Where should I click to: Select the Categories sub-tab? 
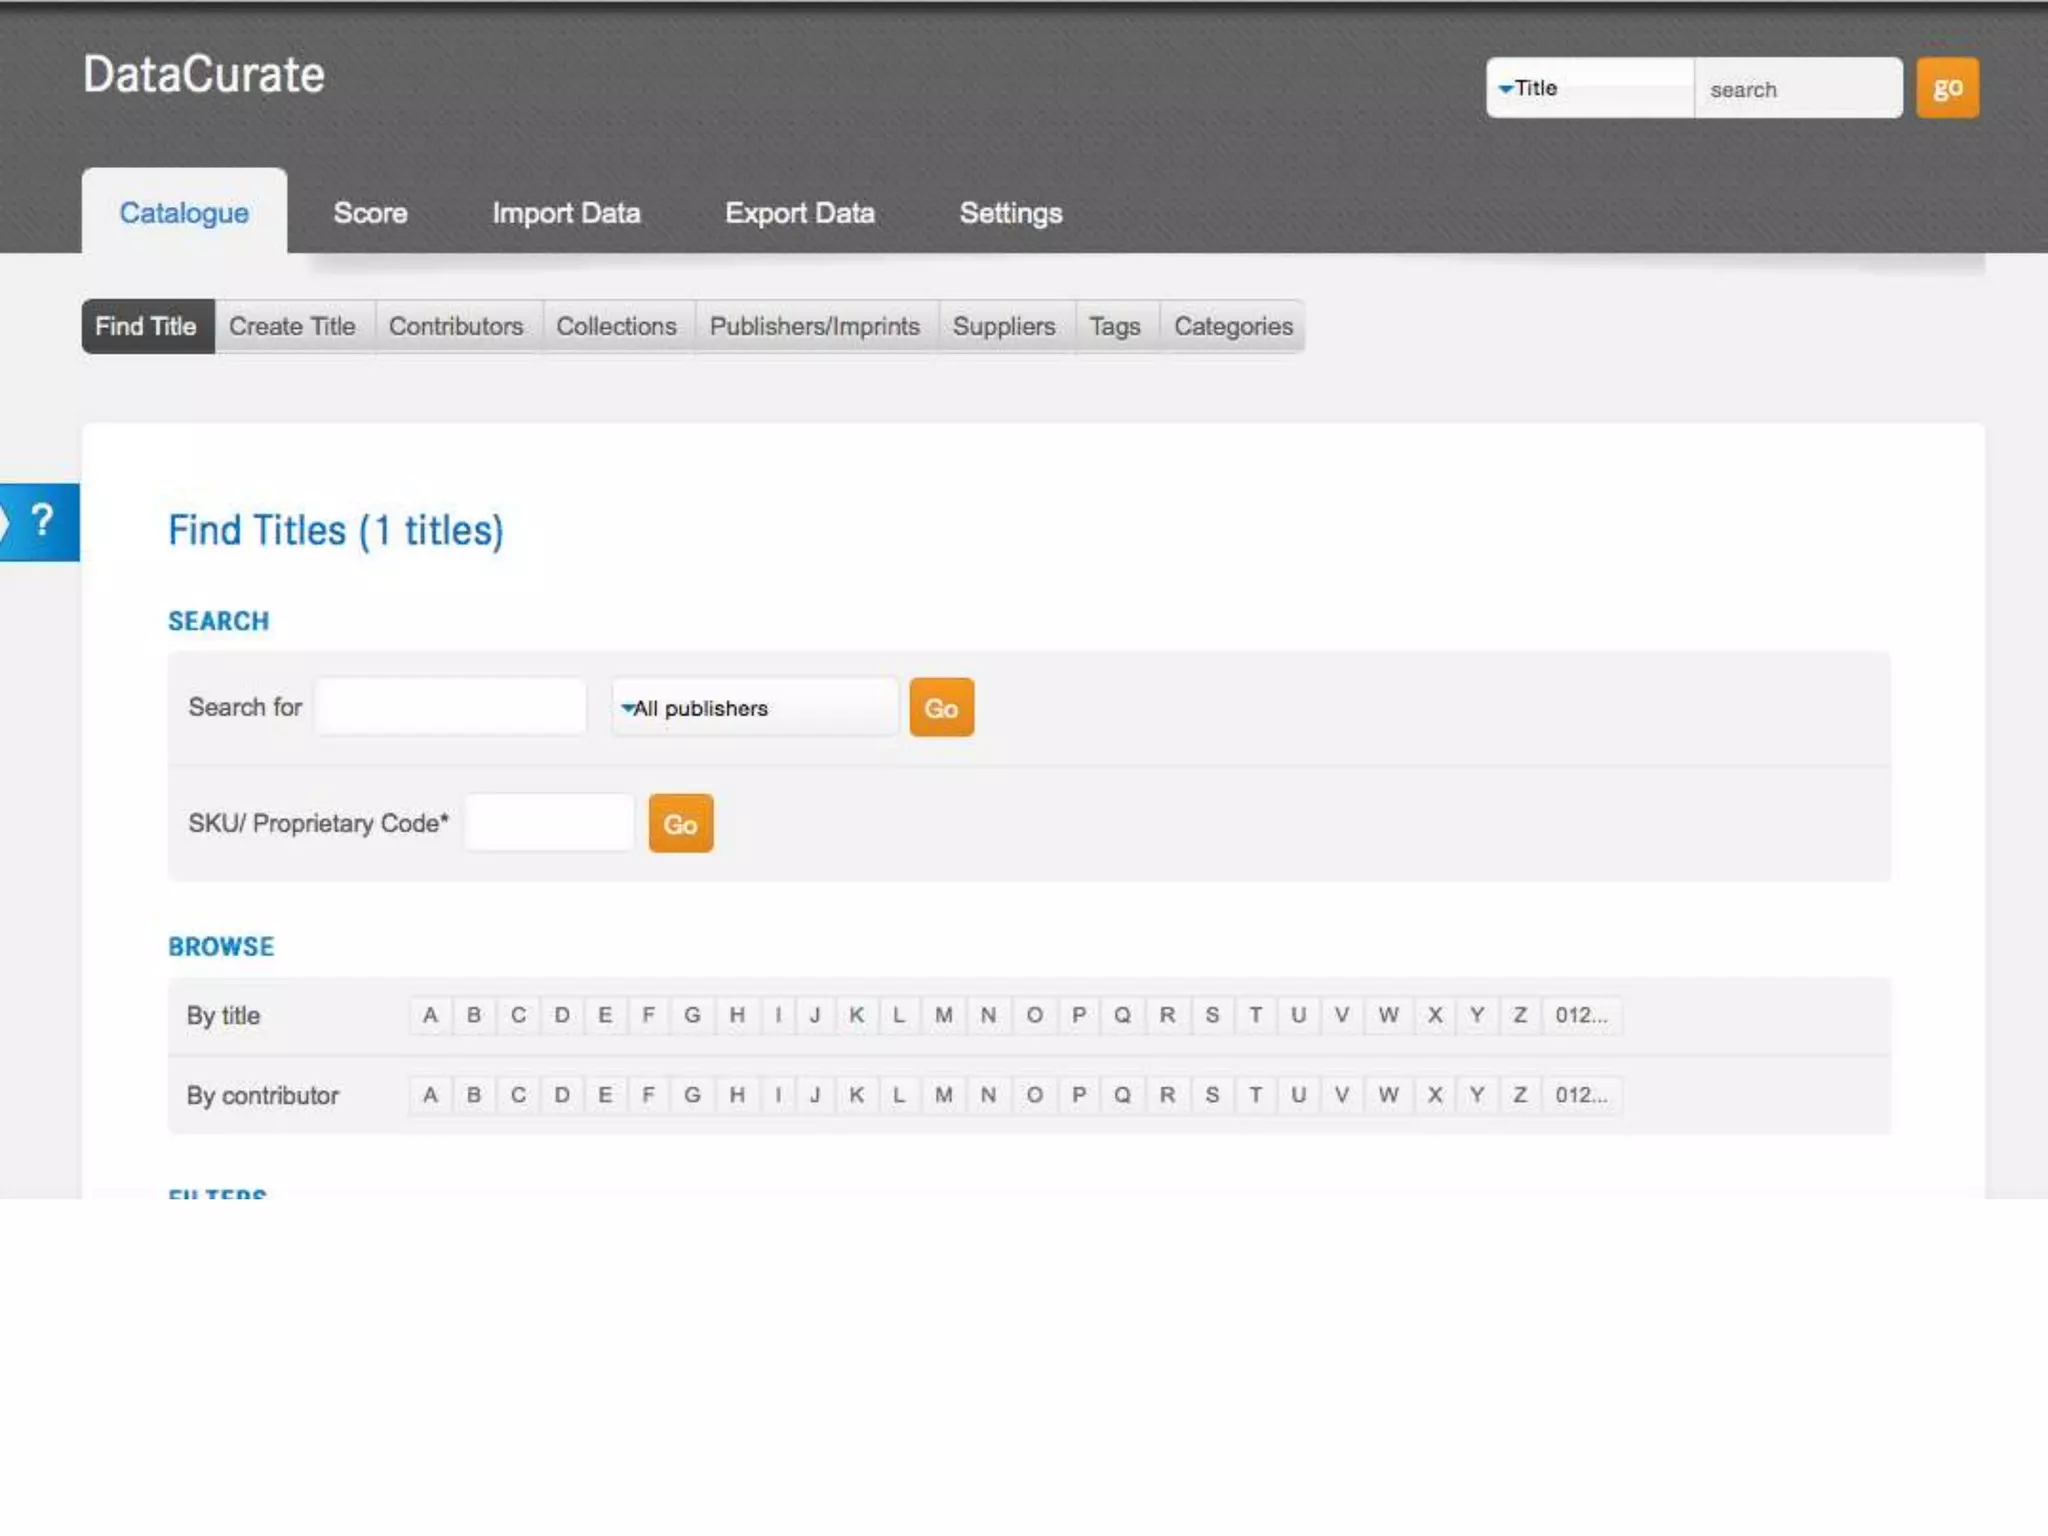[x=1232, y=326]
